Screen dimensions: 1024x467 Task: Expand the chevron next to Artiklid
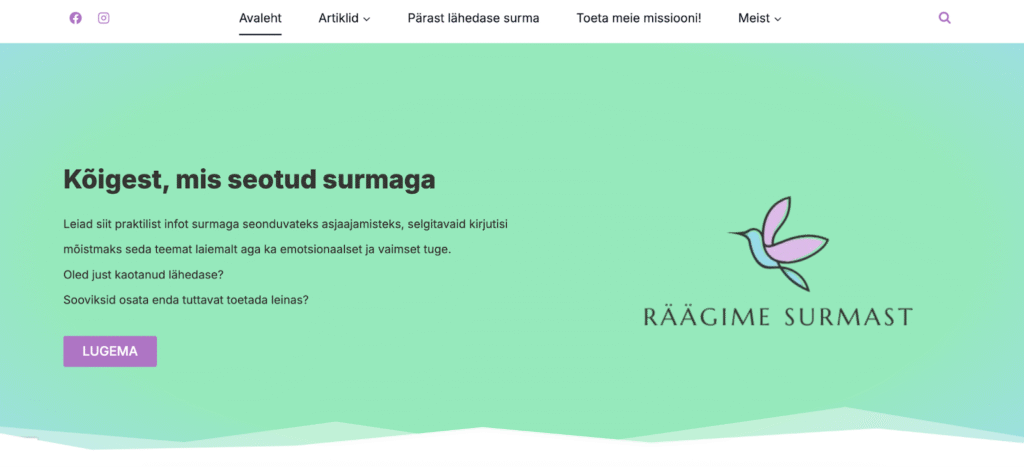point(367,19)
